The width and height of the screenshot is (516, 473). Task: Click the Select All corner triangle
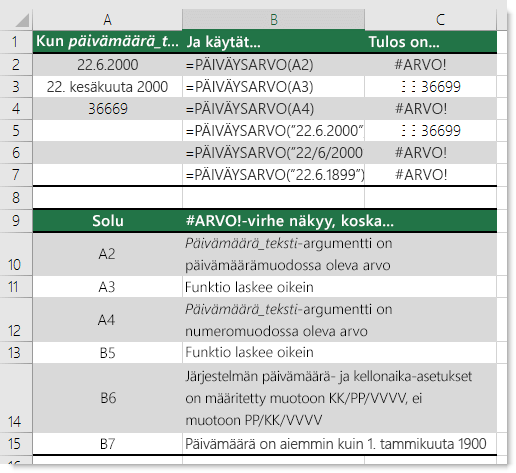click(x=23, y=20)
